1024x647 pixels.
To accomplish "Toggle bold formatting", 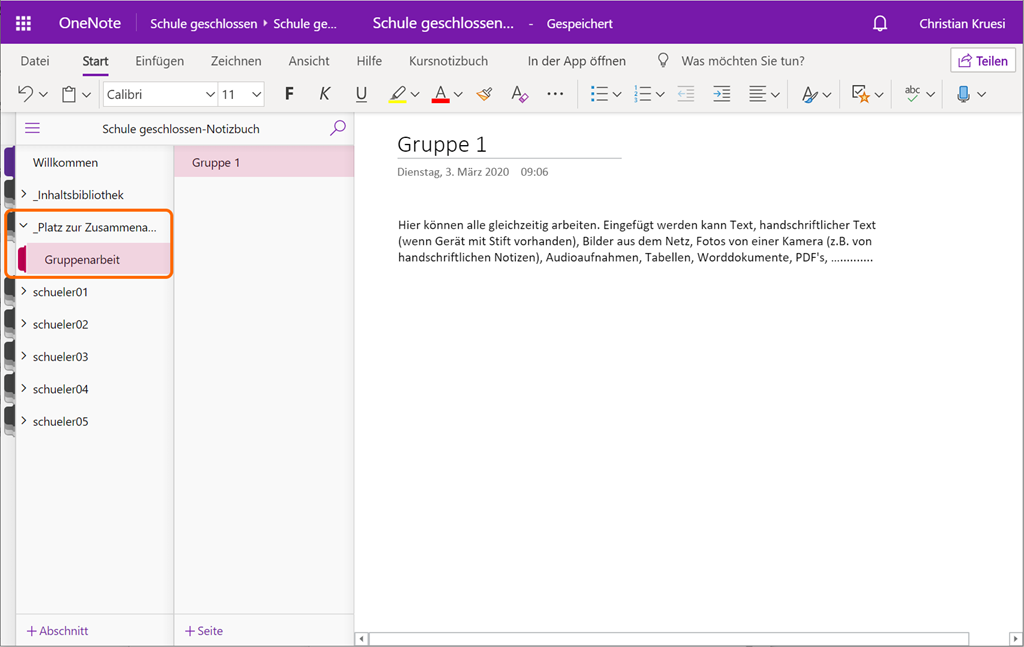I will pyautogui.click(x=289, y=94).
